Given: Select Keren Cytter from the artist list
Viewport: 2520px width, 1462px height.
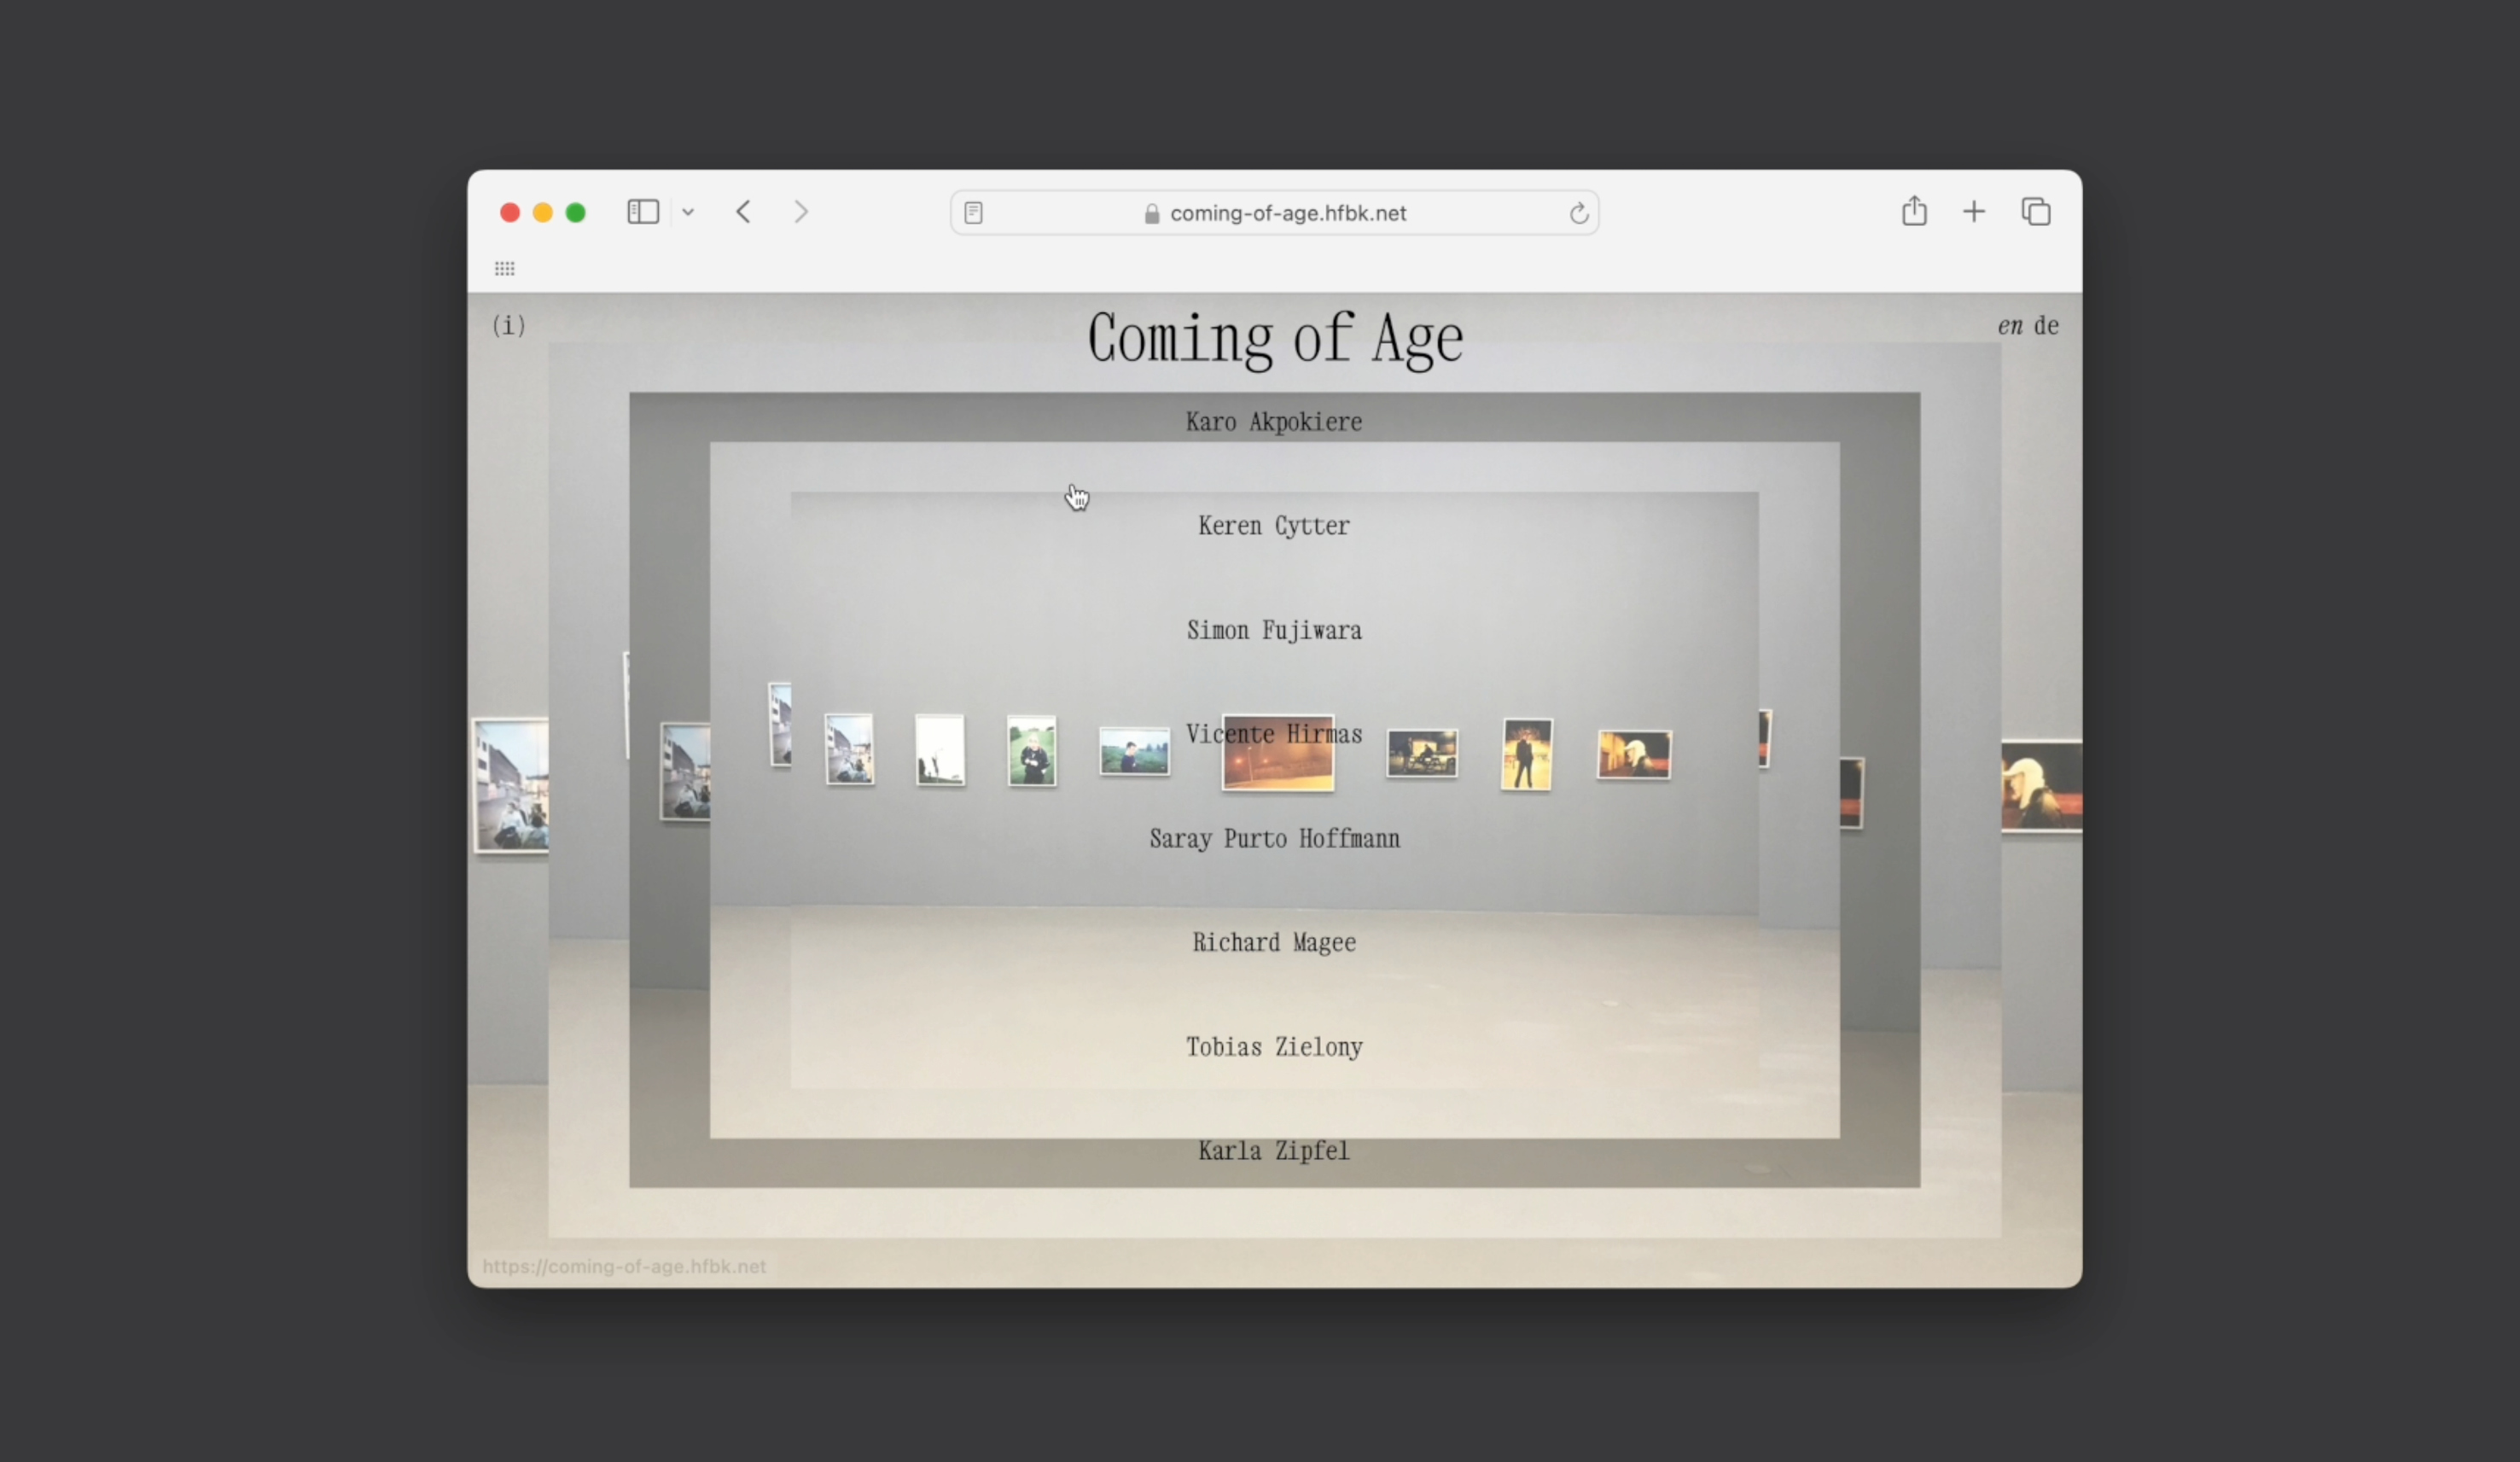Looking at the screenshot, I should tap(1273, 526).
